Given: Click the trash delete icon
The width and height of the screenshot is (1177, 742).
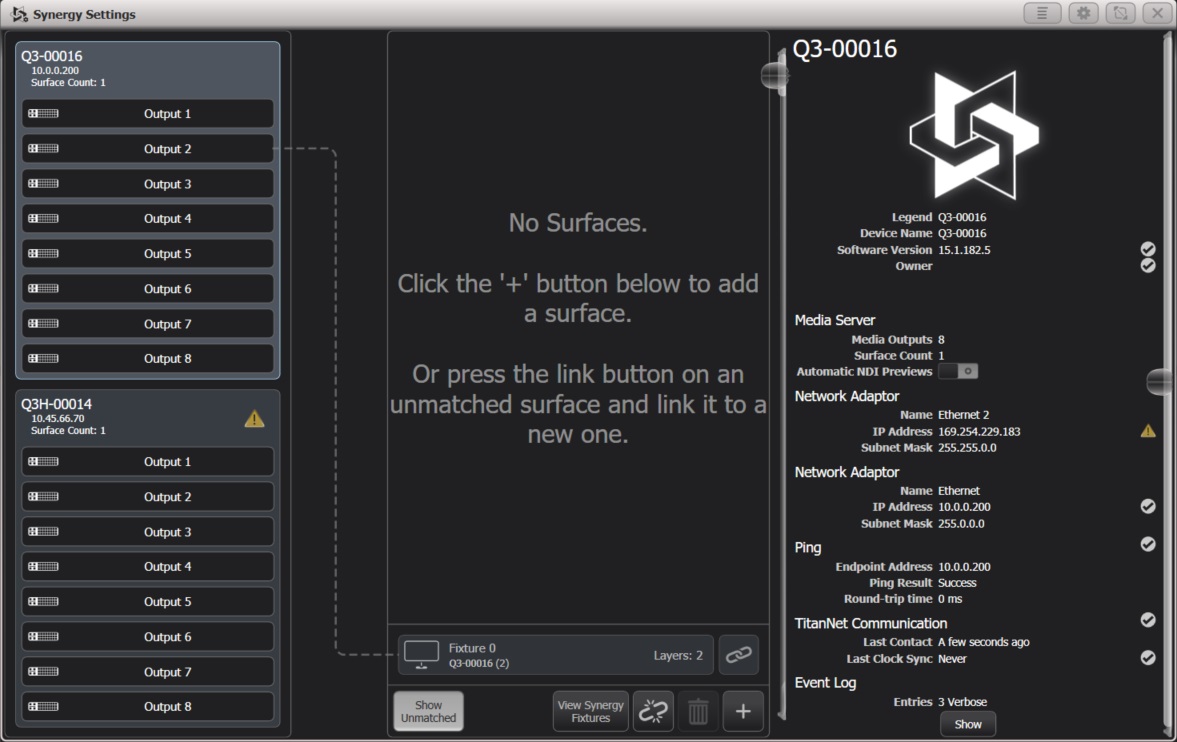Looking at the screenshot, I should point(698,711).
